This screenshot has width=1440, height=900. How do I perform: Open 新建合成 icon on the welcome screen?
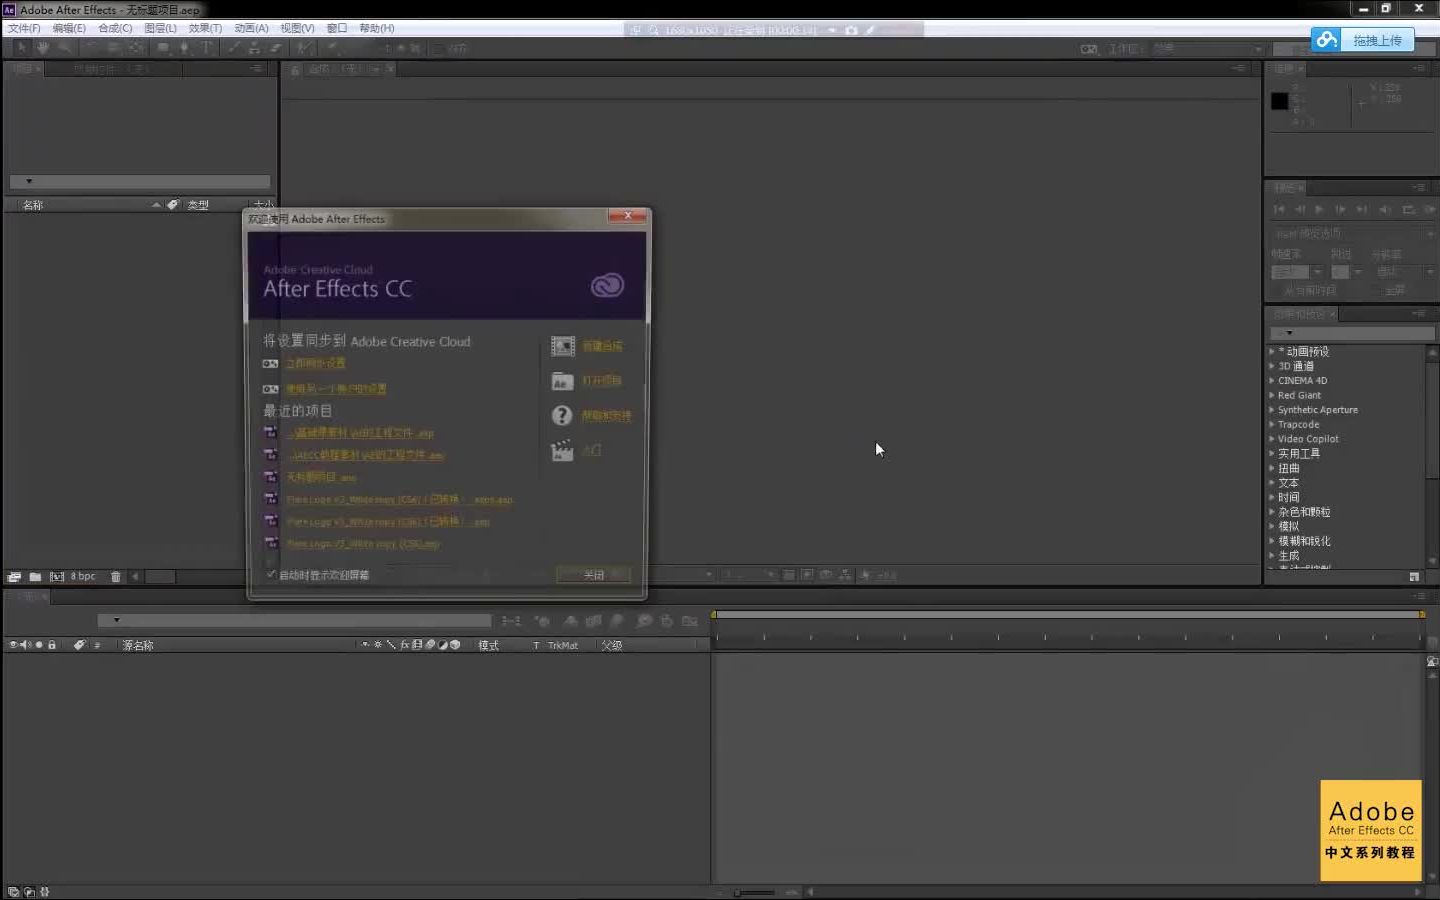tap(561, 345)
